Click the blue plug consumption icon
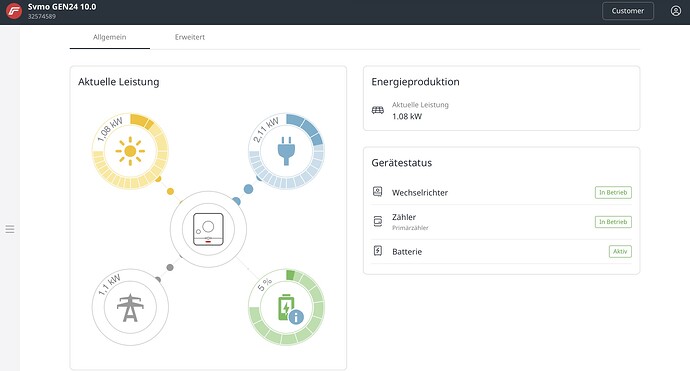Viewport: 690px width, 371px height. [286, 151]
